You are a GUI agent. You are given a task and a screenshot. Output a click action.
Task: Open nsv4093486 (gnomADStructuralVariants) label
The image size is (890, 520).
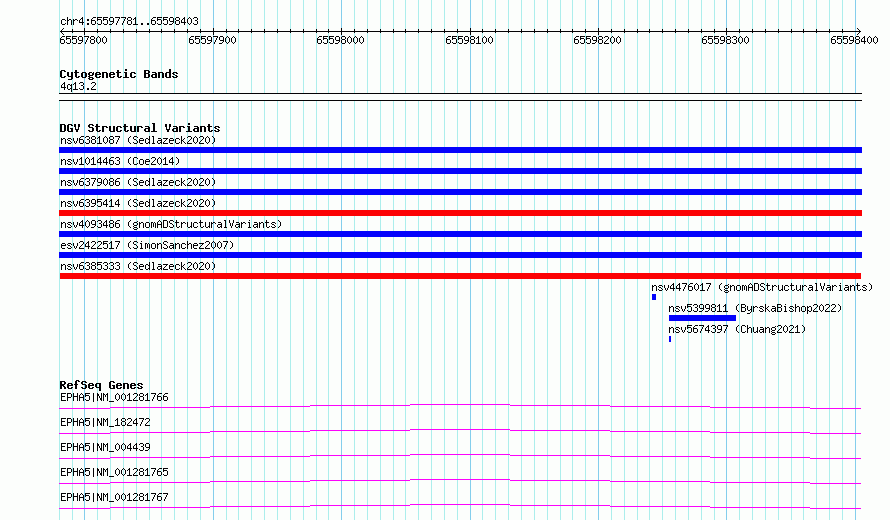coord(171,224)
